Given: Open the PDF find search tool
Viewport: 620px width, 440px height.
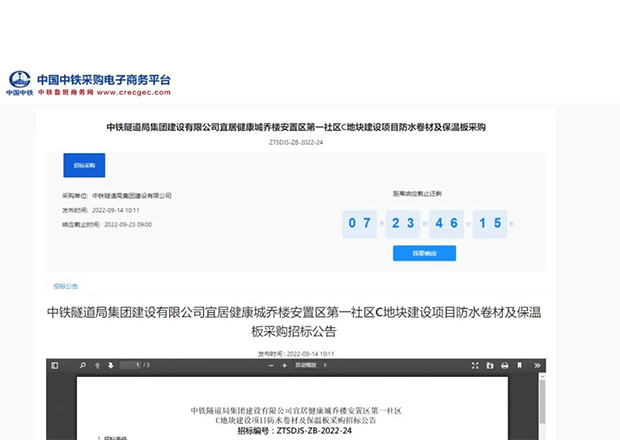Looking at the screenshot, I should tap(83, 365).
